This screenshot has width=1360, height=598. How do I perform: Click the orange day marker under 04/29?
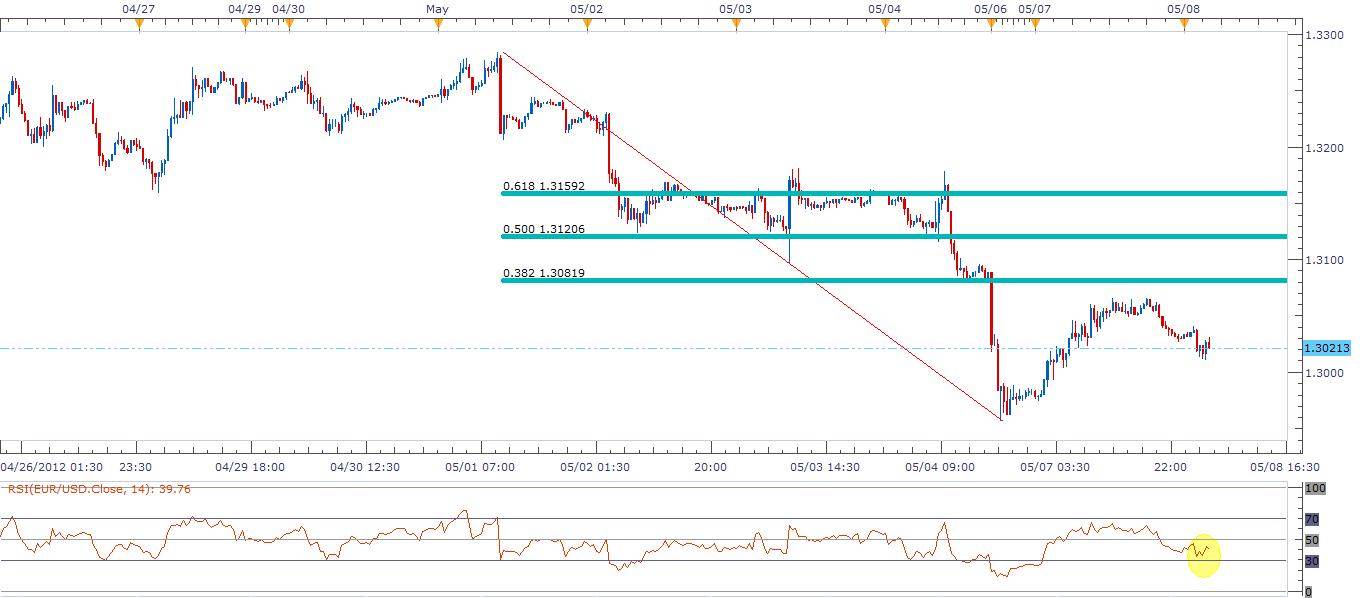coord(245,25)
